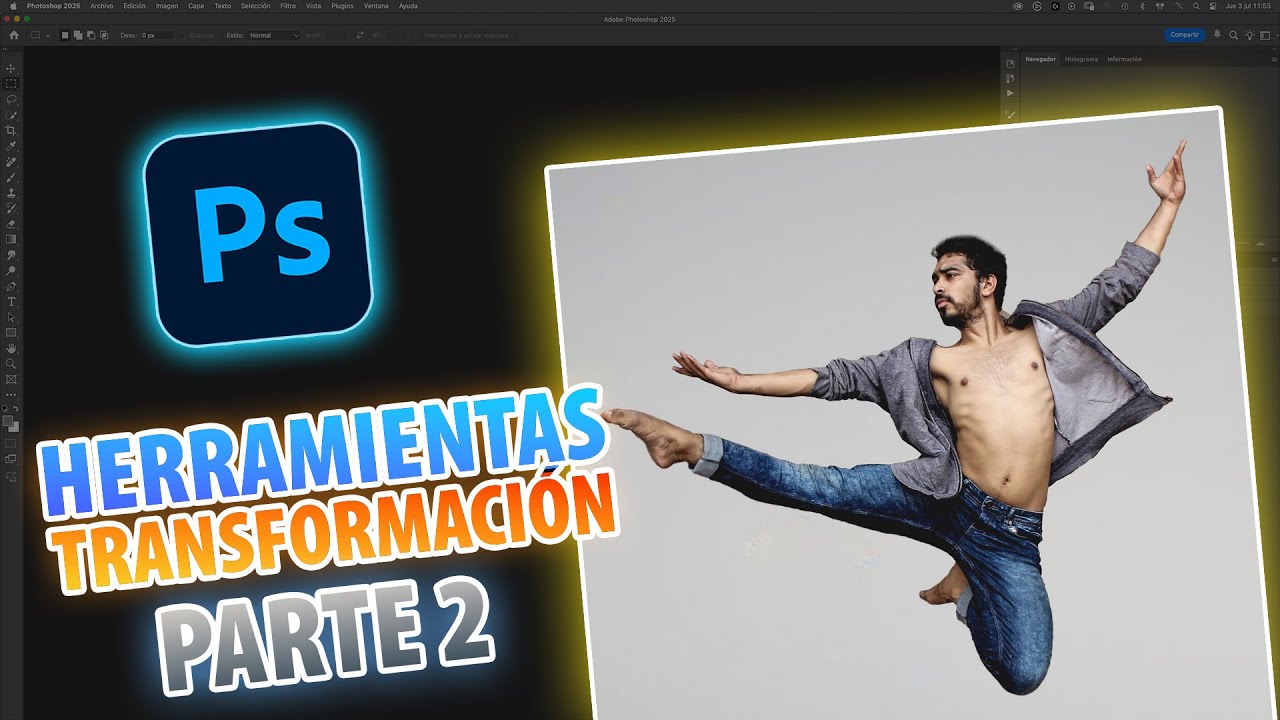Select the Brush tool
1280x720 pixels.
pyautogui.click(x=12, y=177)
